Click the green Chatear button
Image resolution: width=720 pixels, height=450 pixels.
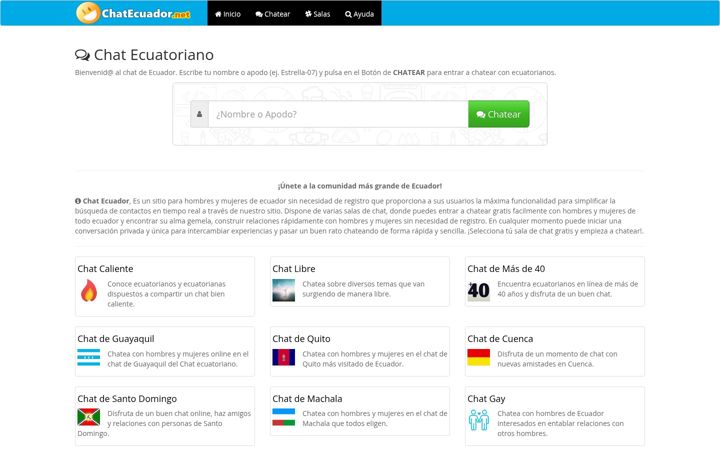(x=499, y=114)
